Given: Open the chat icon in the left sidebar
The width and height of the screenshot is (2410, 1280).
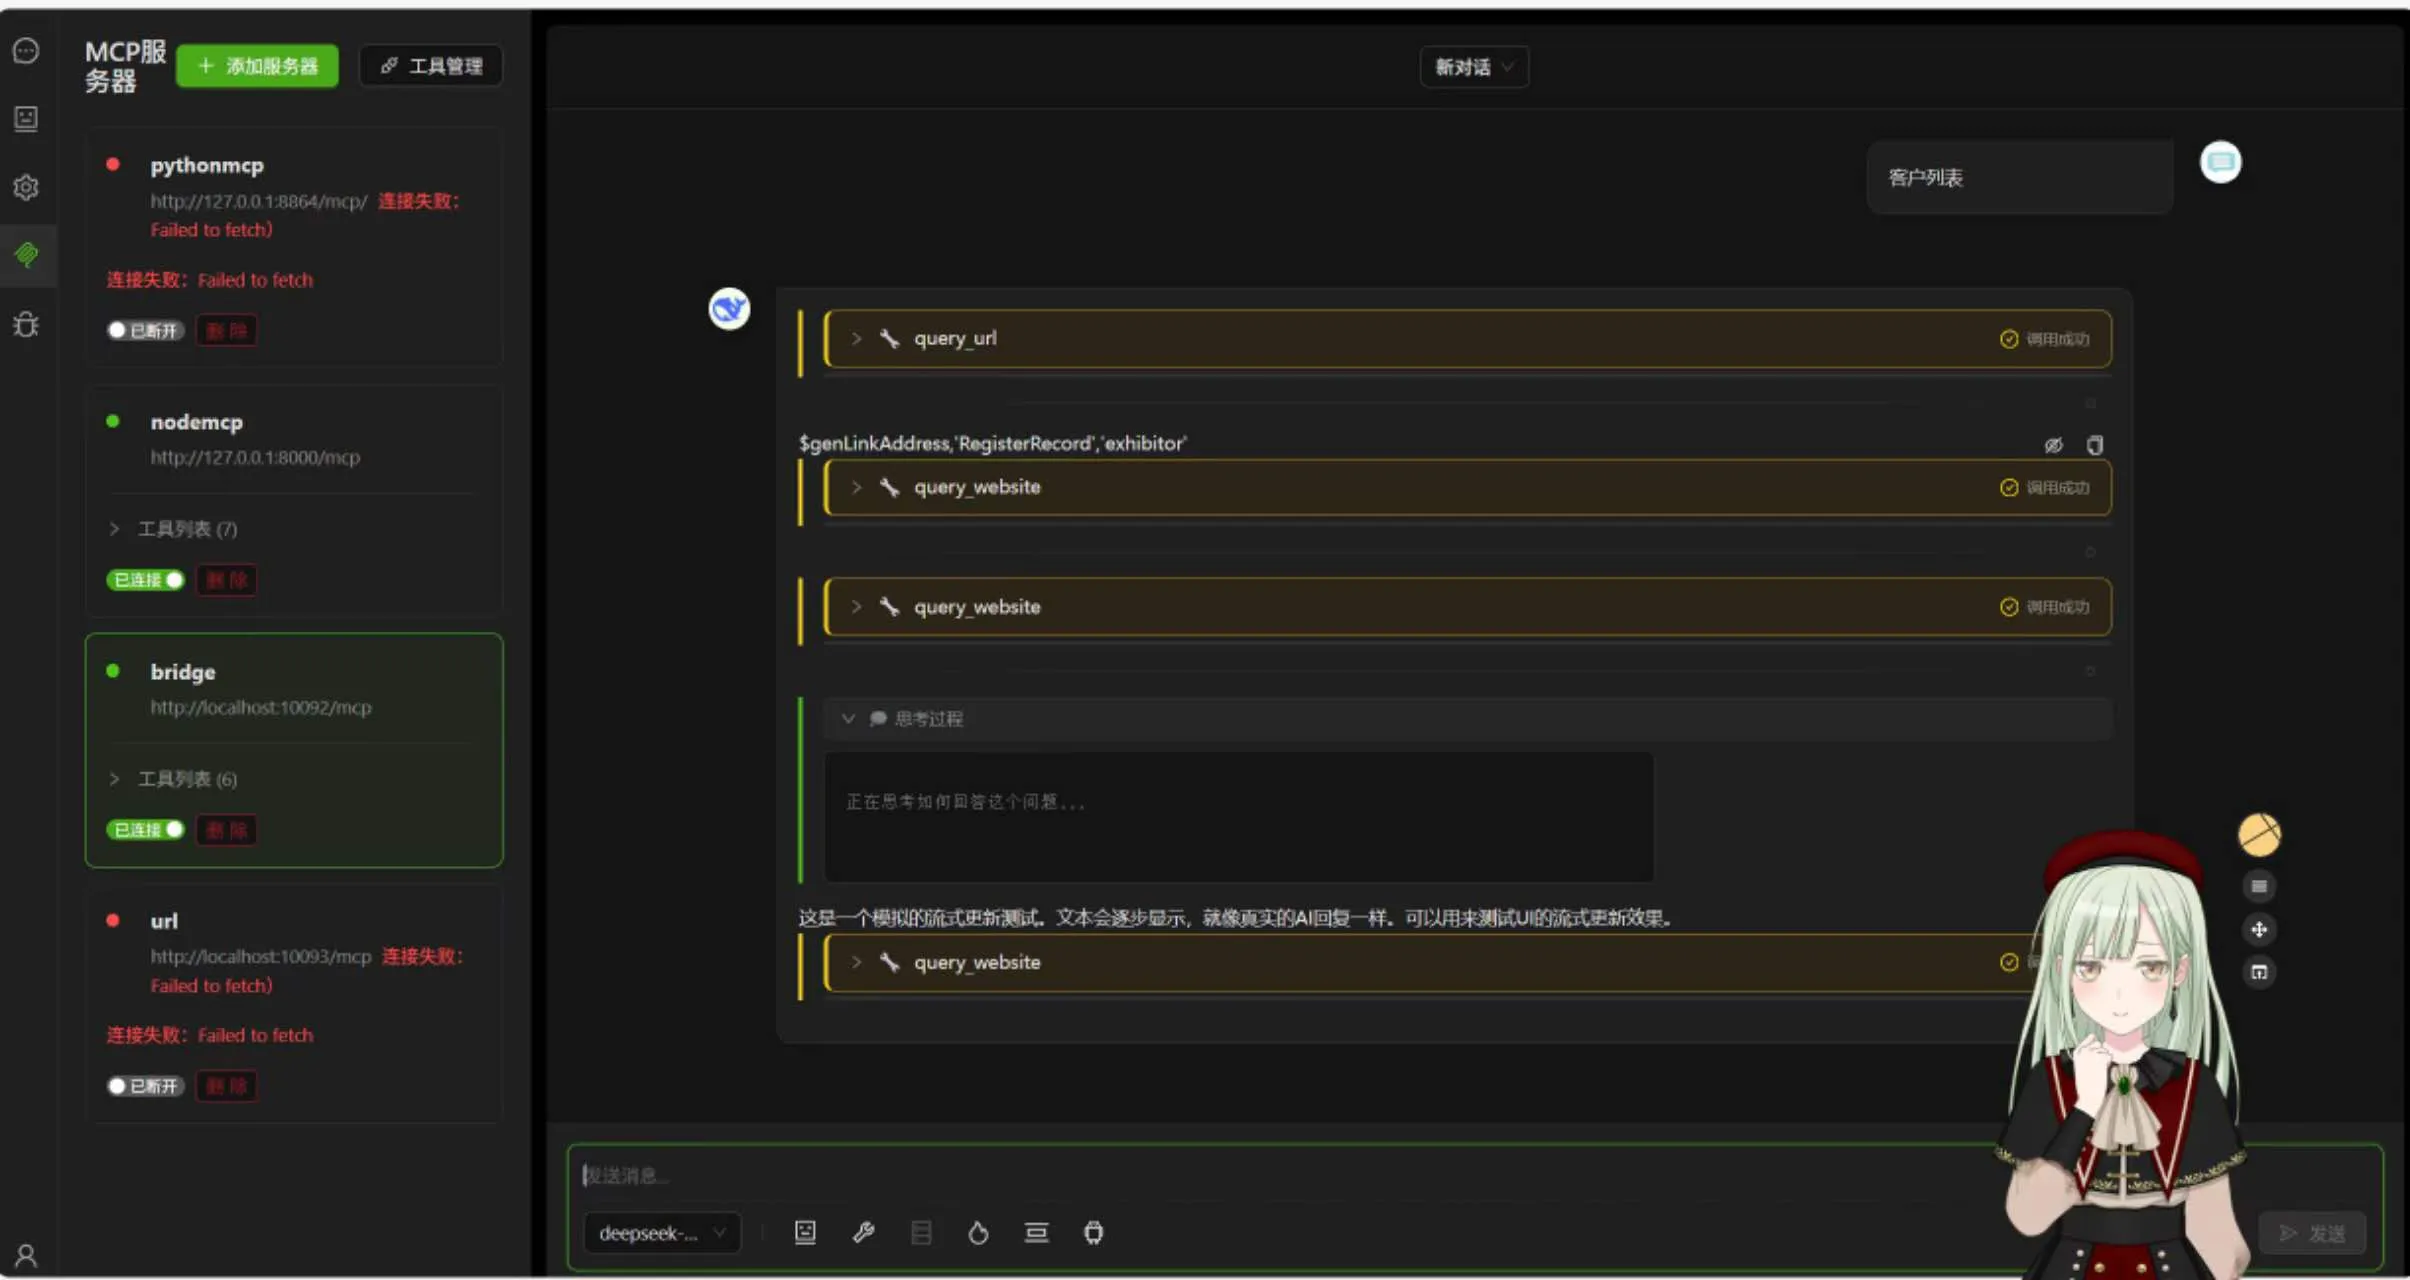Looking at the screenshot, I should 26,51.
